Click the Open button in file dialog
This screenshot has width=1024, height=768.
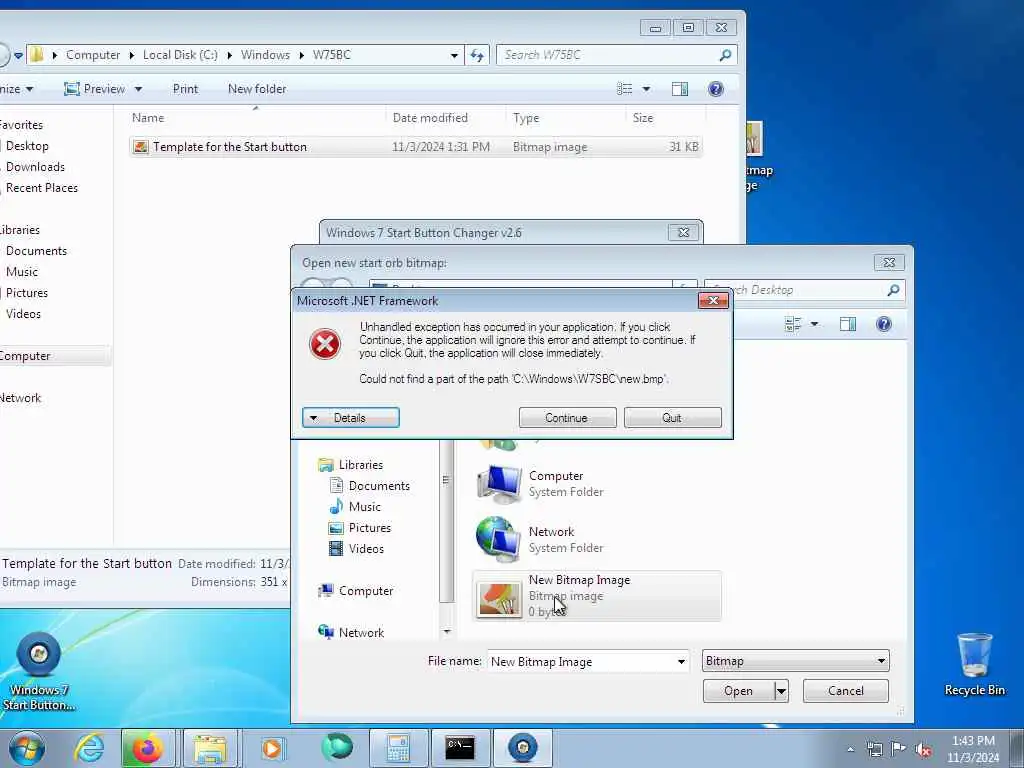739,691
